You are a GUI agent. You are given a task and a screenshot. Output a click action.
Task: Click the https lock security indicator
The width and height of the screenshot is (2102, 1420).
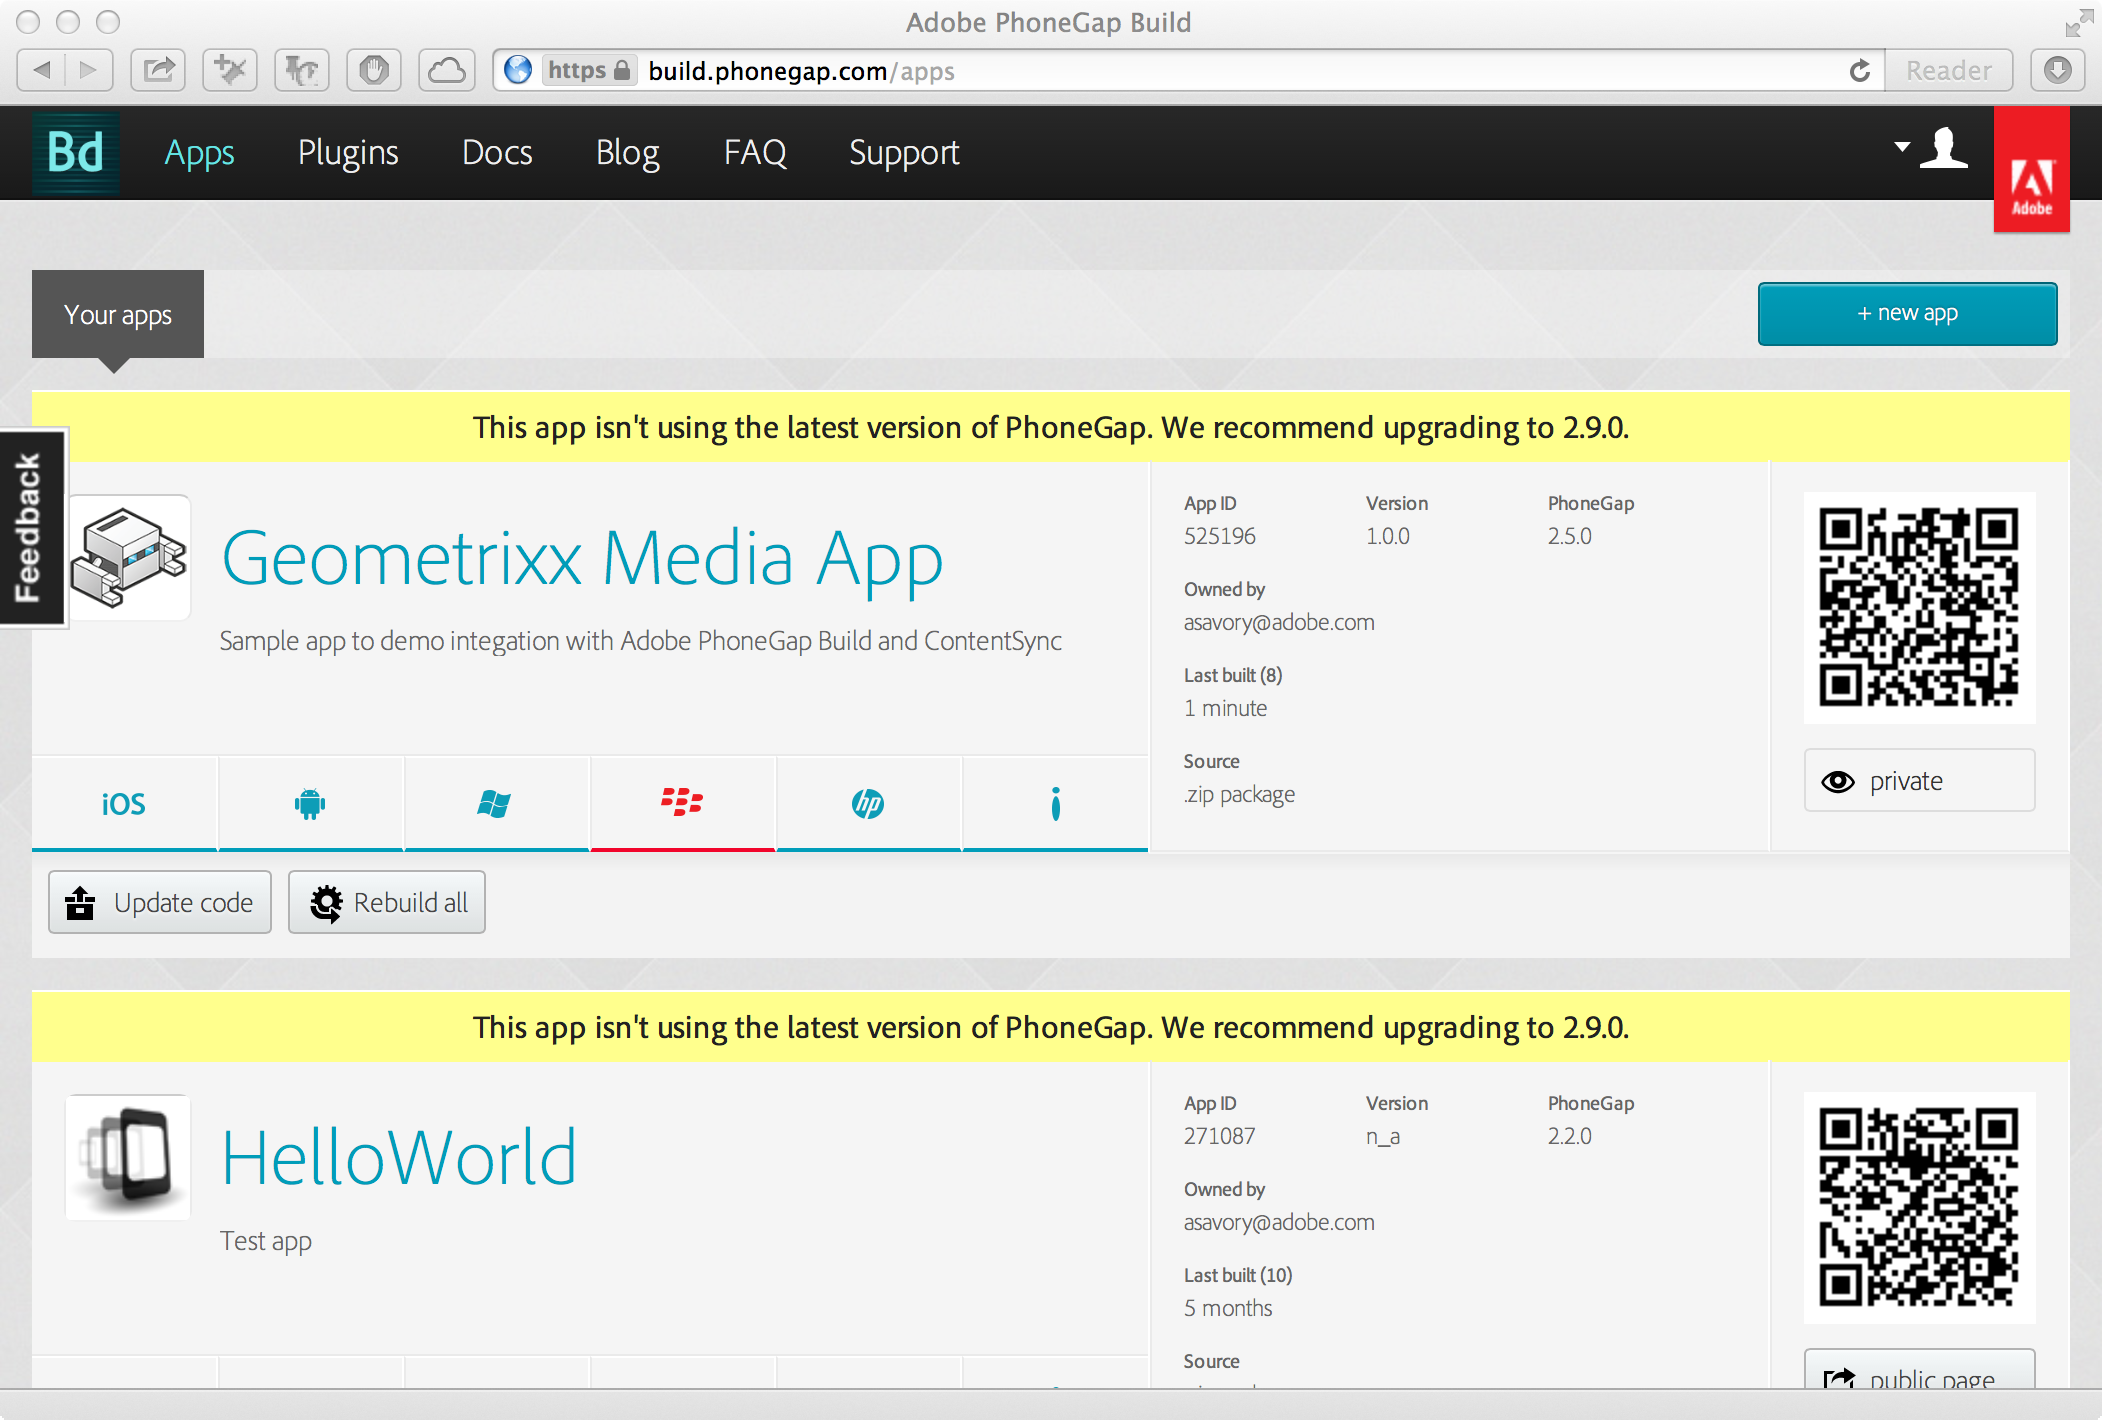coord(589,70)
